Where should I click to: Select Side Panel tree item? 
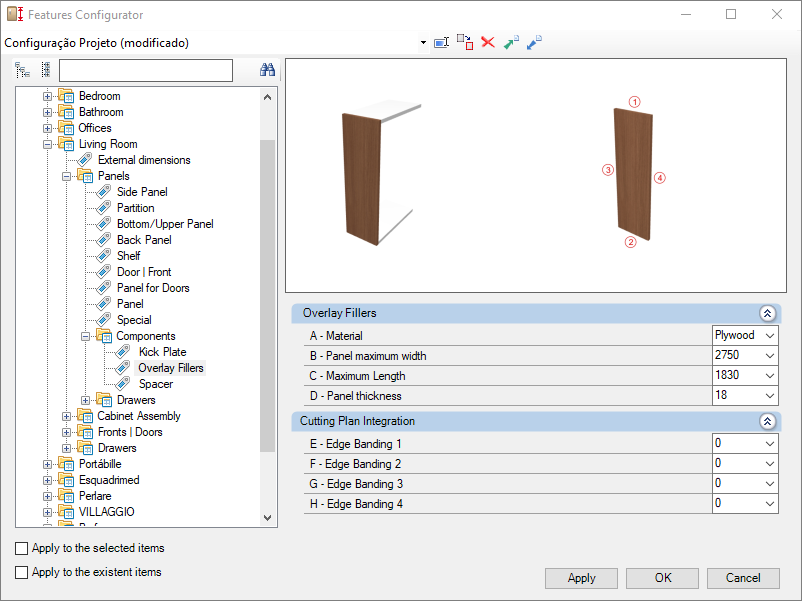click(x=142, y=192)
